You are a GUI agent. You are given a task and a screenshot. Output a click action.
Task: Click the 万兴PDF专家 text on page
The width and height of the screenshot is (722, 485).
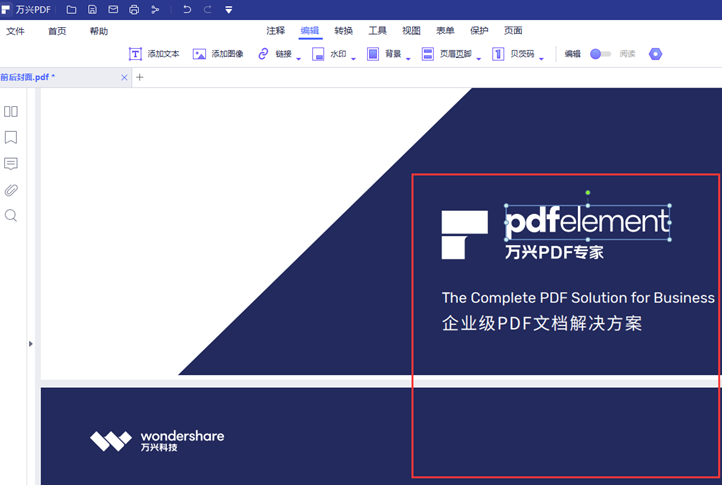point(554,252)
